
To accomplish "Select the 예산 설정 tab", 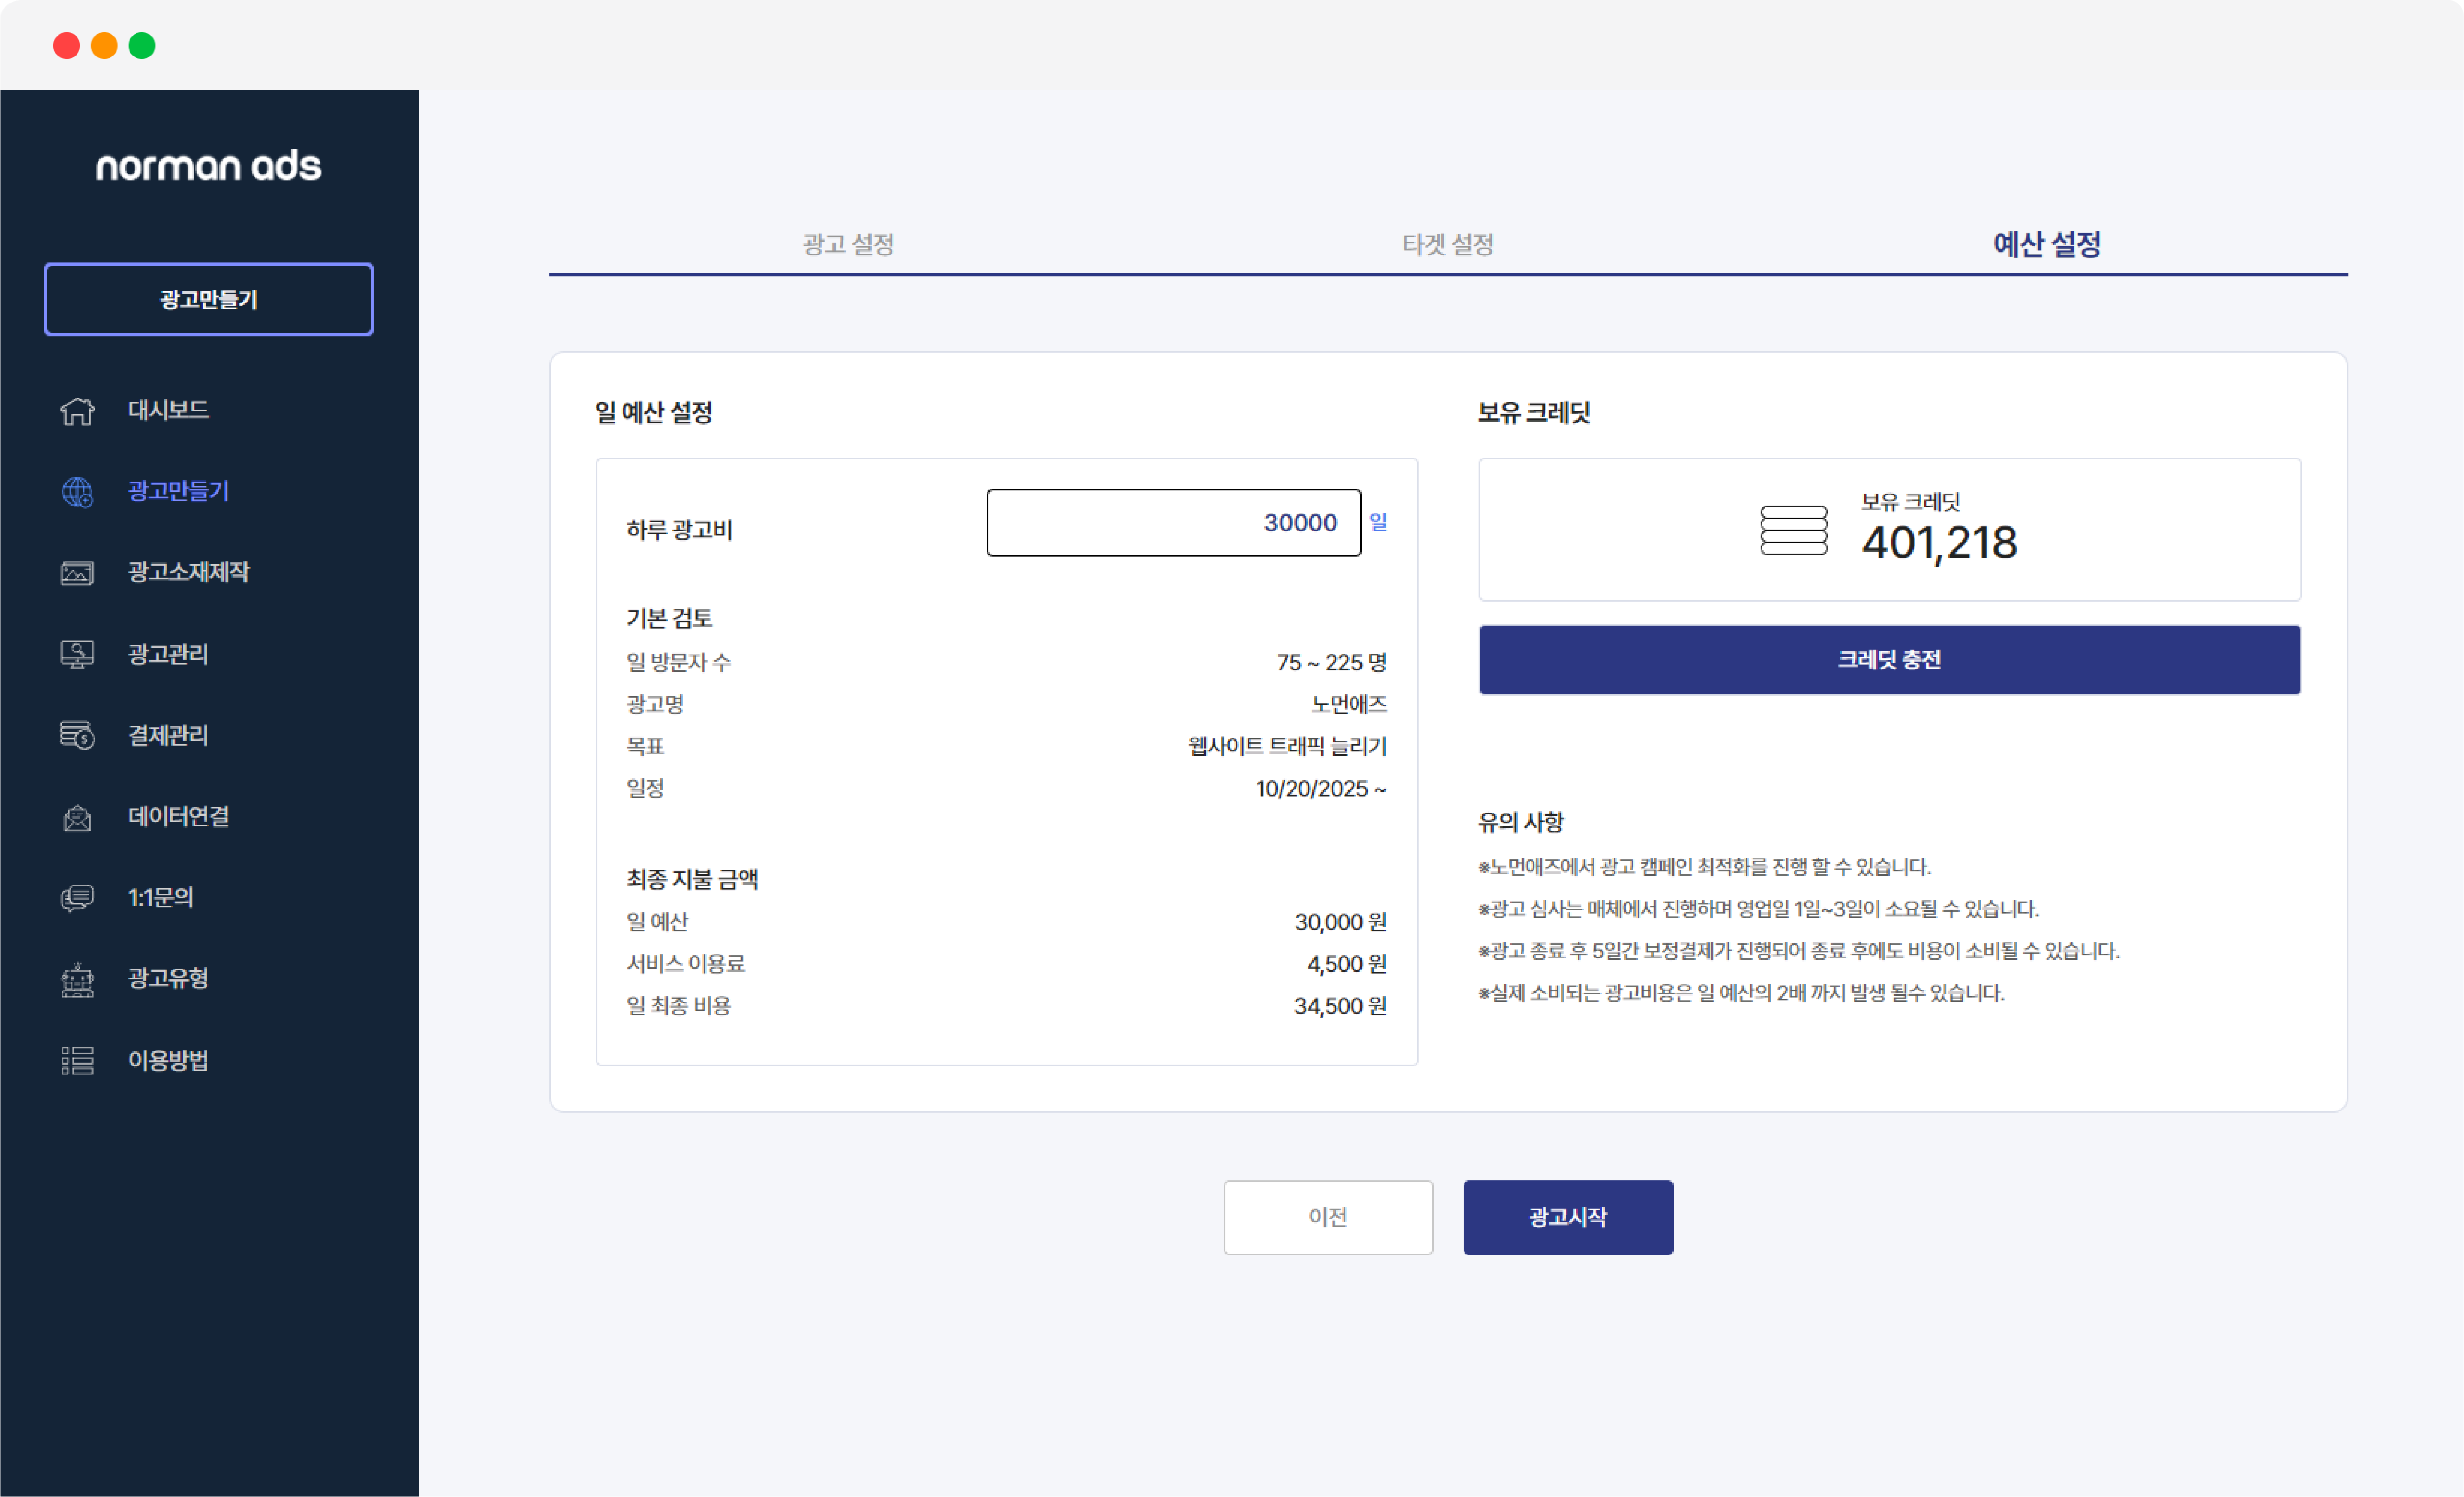I will pos(2046,244).
